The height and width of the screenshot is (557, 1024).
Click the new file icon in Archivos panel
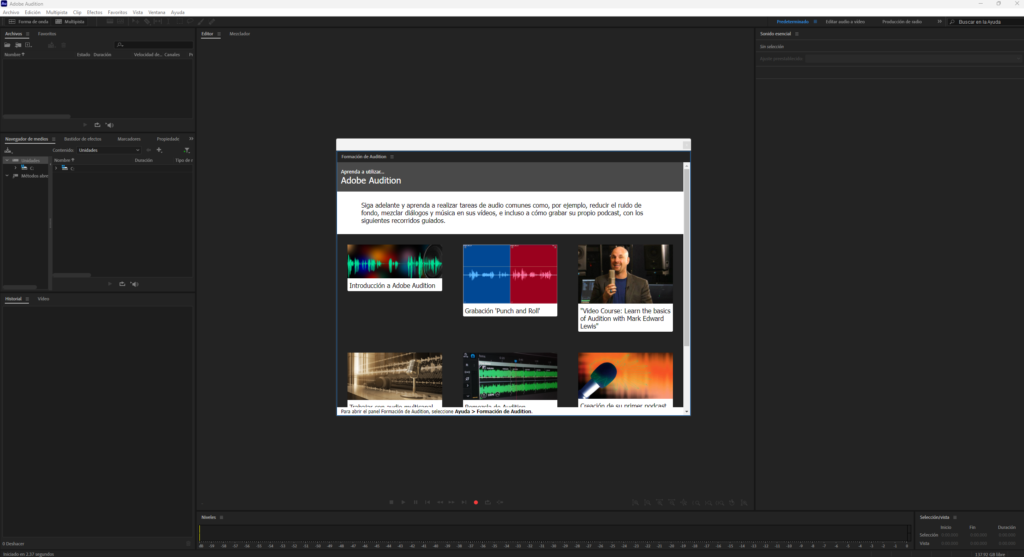pyautogui.click(x=28, y=45)
